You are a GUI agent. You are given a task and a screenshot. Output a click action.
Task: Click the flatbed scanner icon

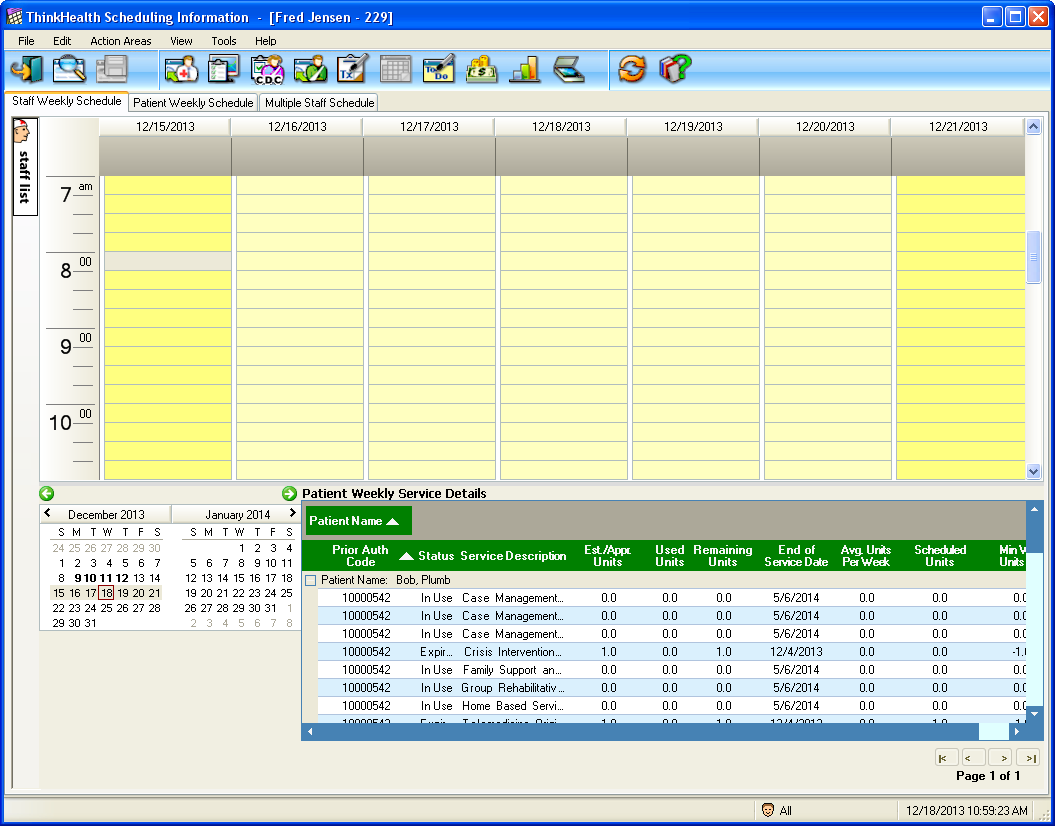click(x=569, y=69)
